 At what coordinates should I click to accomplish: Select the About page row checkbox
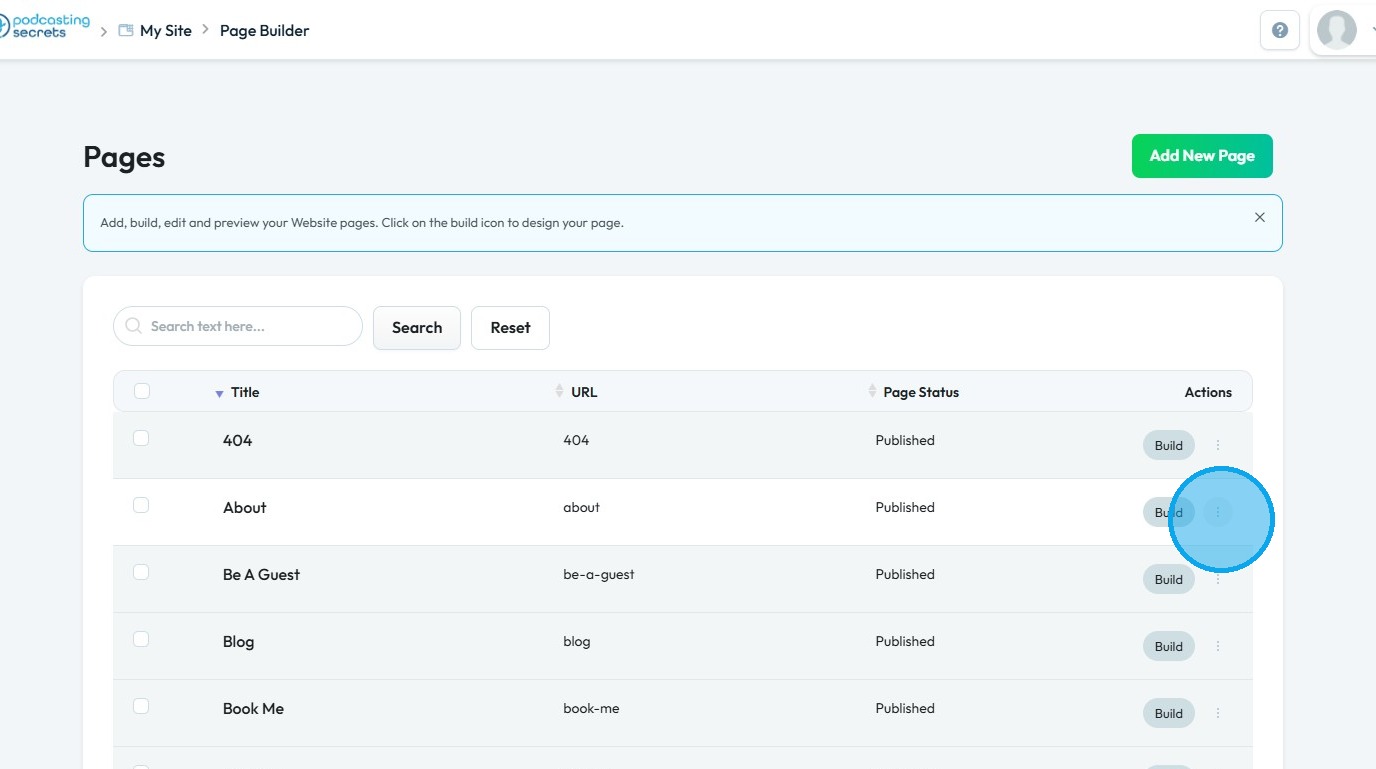pyautogui.click(x=141, y=505)
